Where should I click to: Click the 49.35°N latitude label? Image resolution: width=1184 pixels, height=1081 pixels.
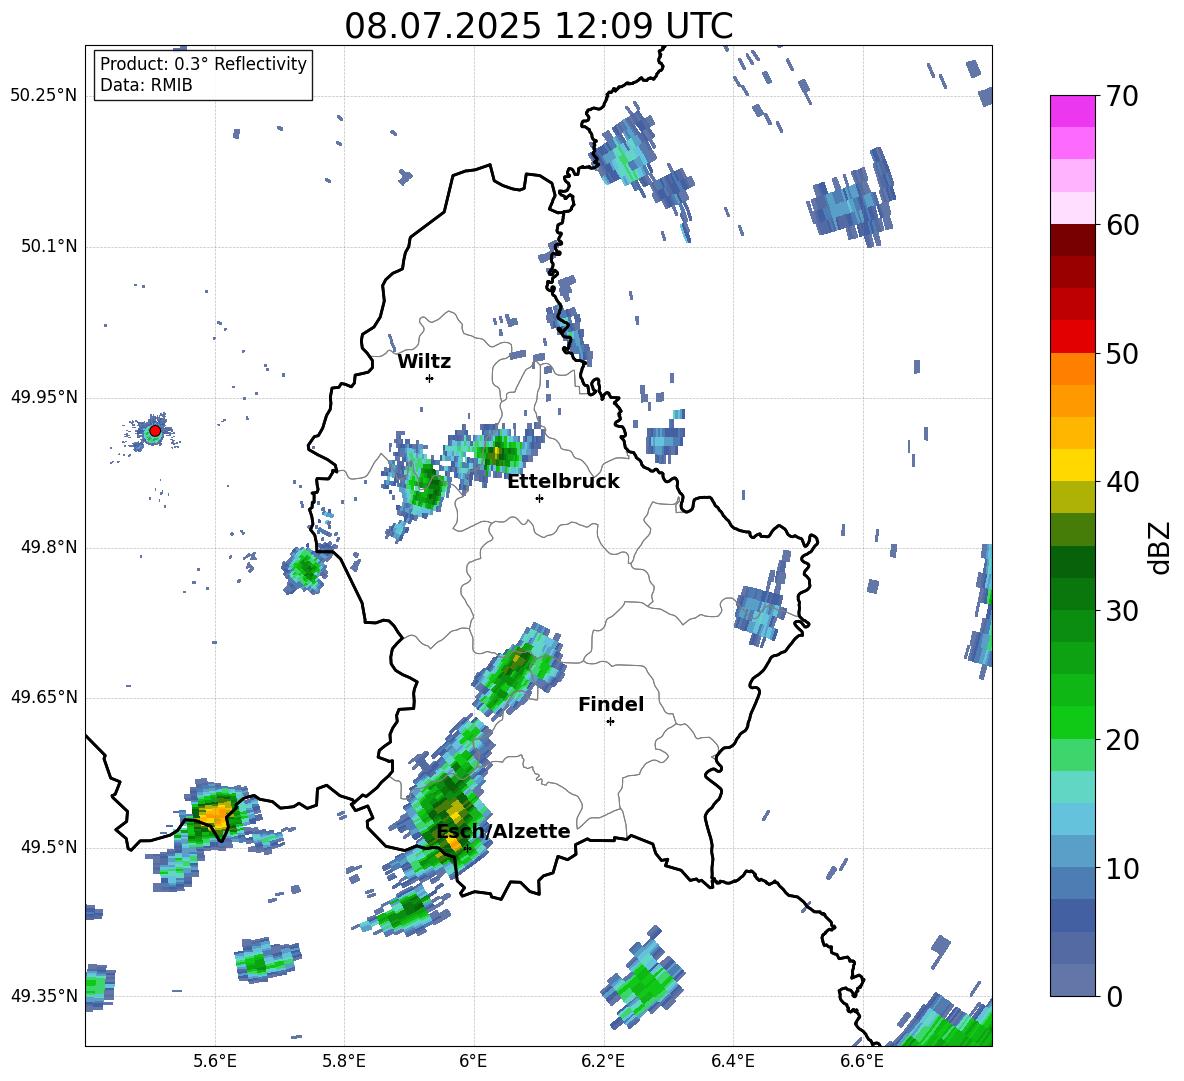44,996
